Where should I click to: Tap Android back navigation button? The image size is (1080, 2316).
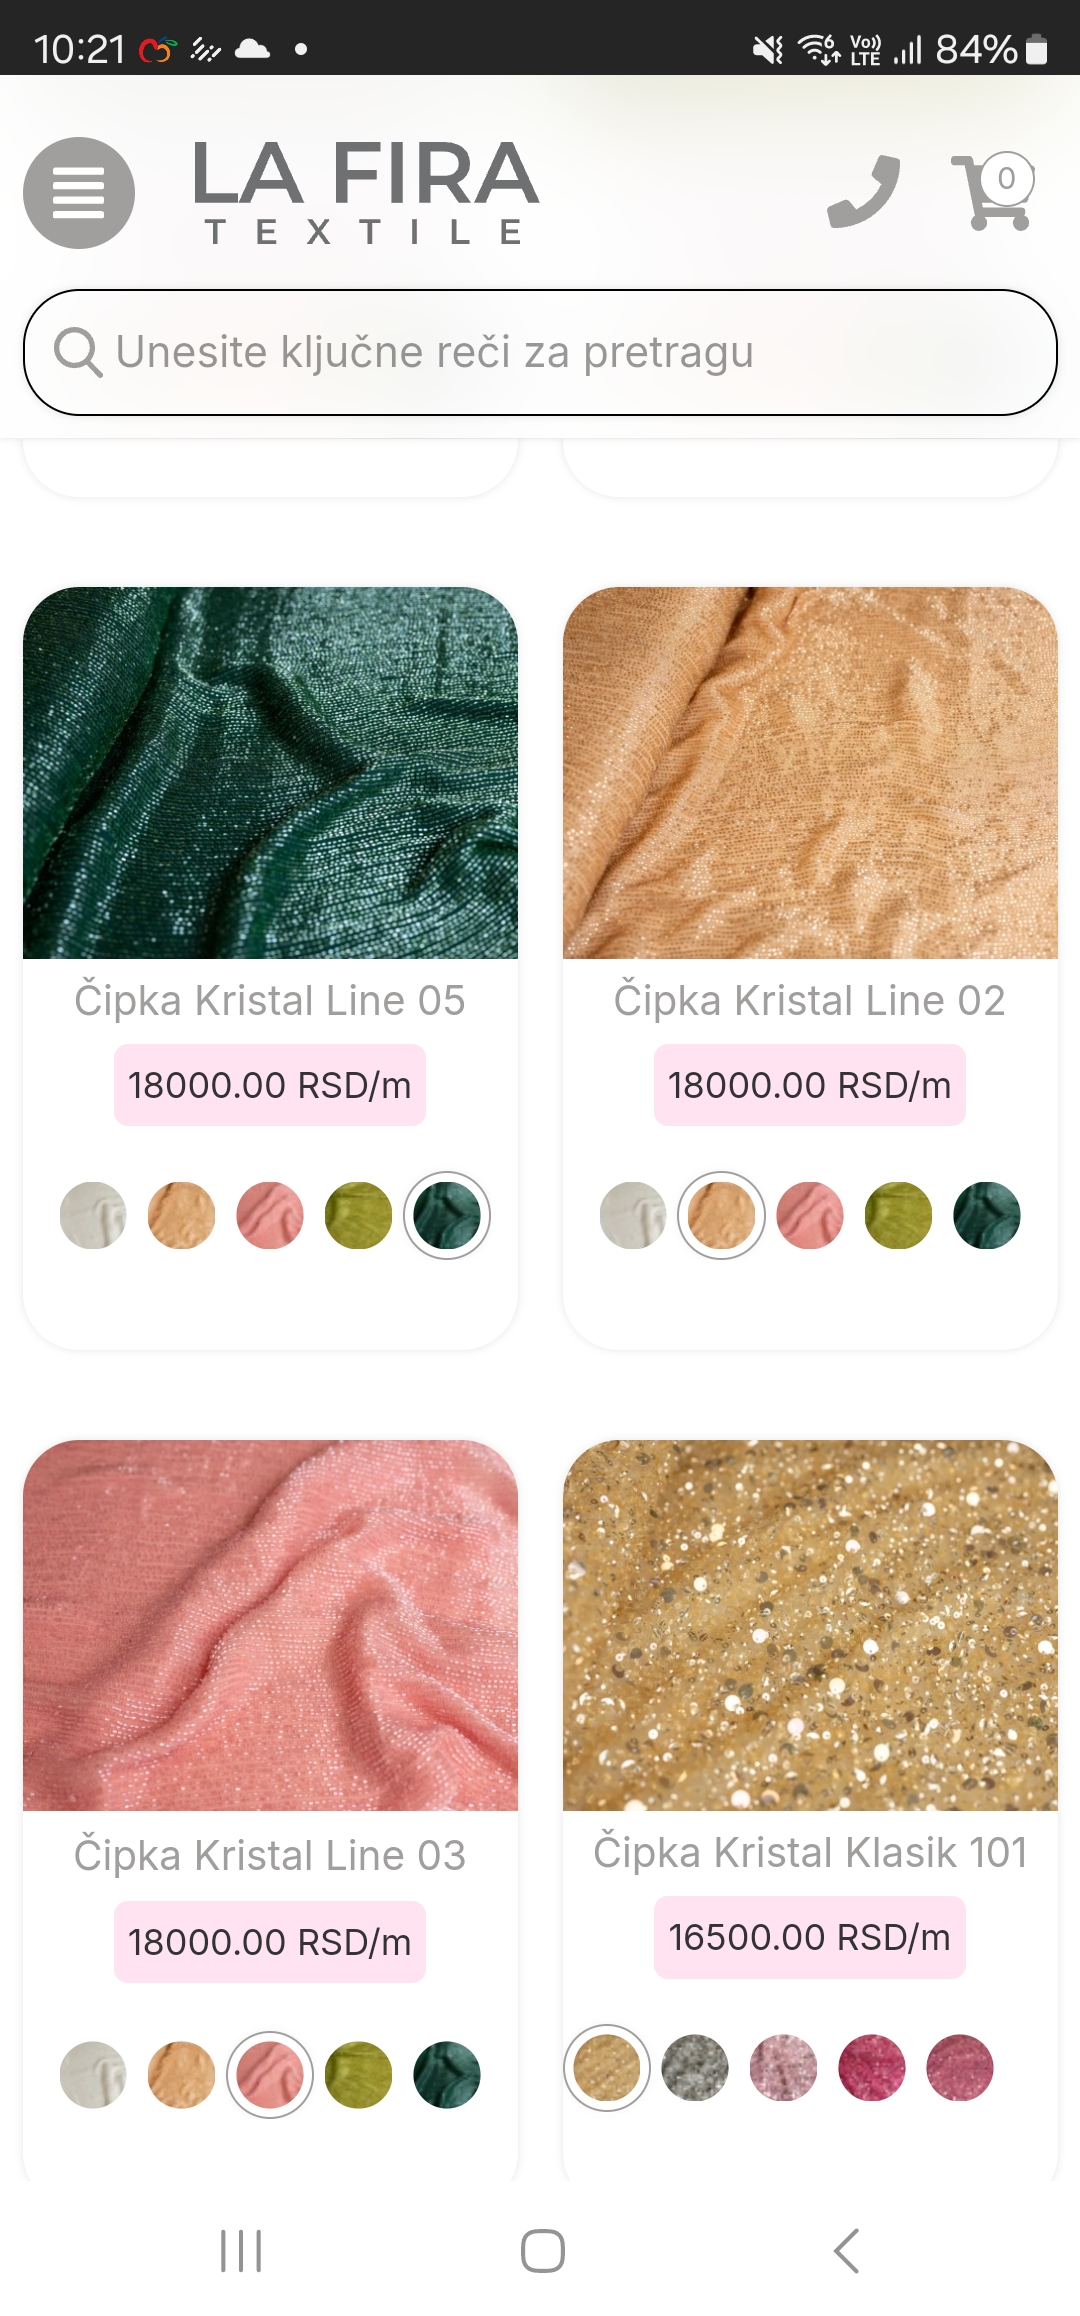pos(846,2251)
